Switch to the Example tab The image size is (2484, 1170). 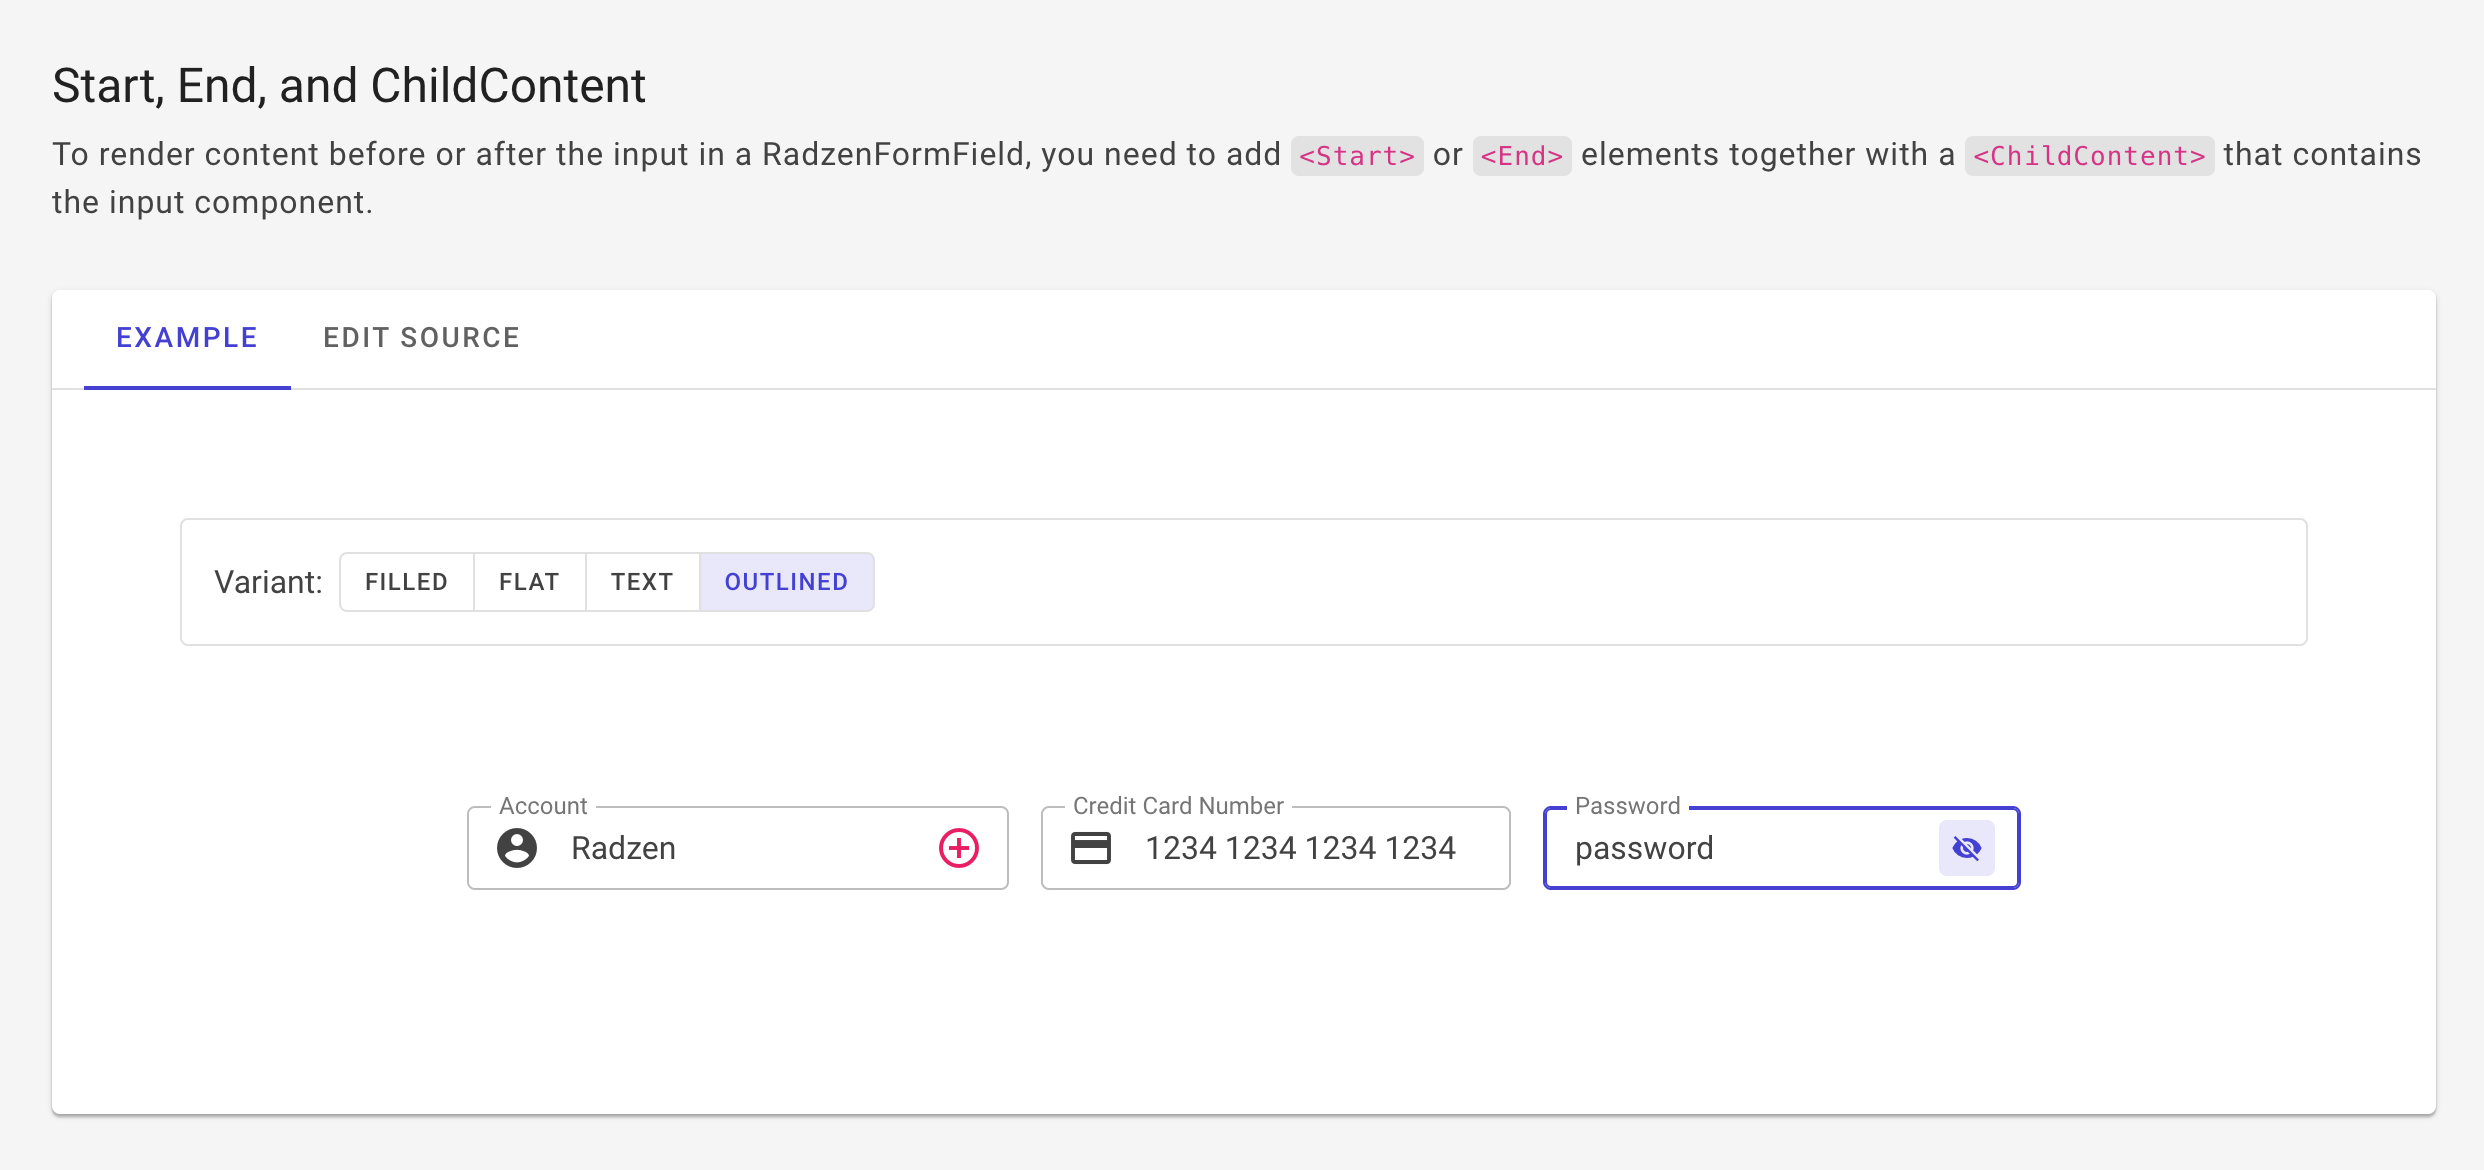187,338
